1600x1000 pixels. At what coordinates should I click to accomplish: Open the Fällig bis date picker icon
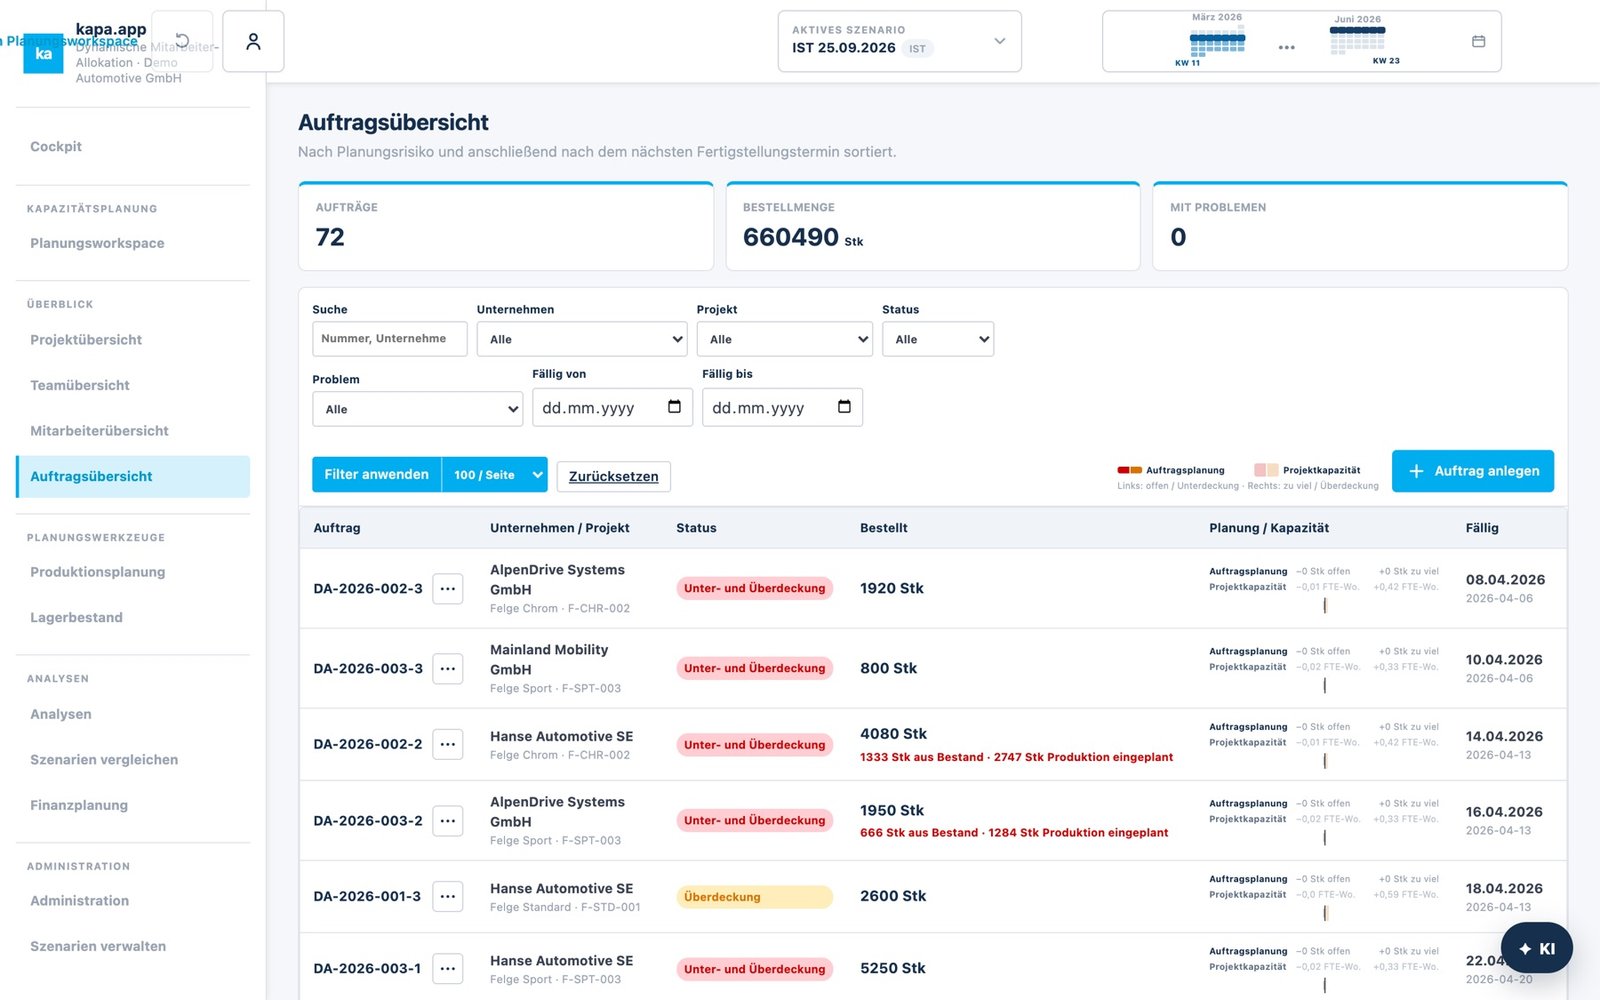click(x=844, y=406)
